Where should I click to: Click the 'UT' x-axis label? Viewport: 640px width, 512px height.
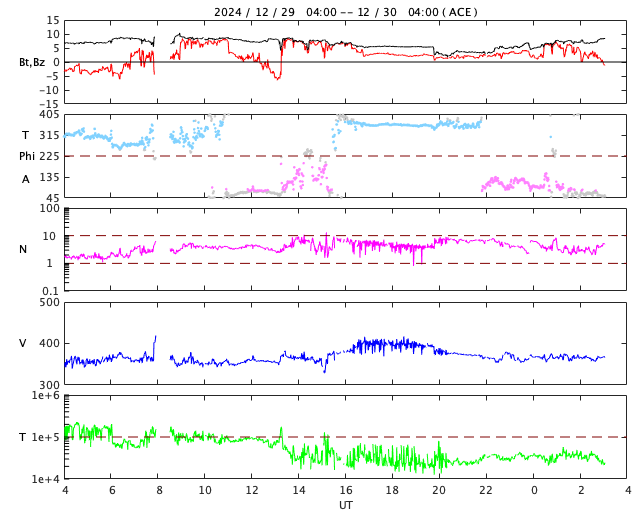(x=346, y=505)
